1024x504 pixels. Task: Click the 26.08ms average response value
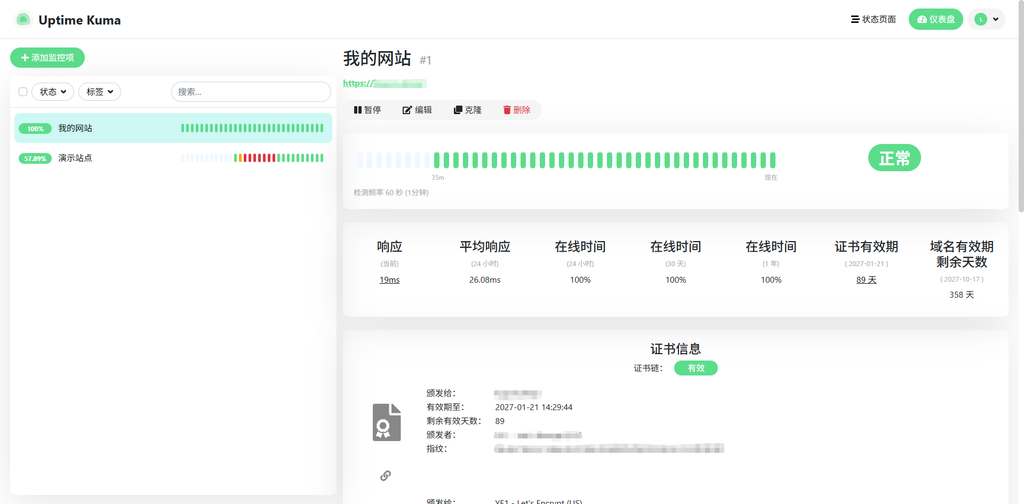(485, 280)
